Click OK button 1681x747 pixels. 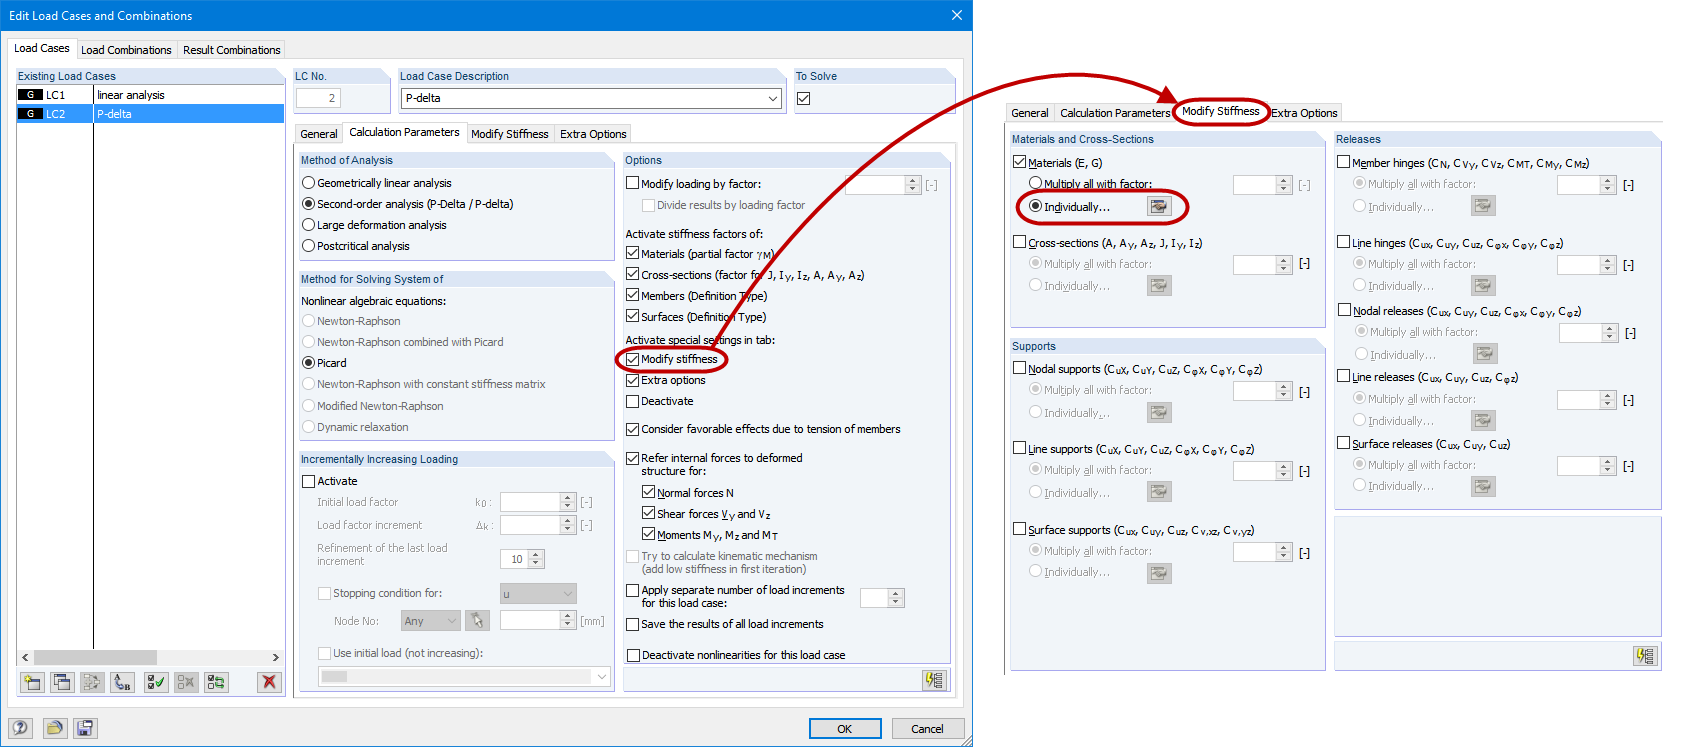[845, 729]
